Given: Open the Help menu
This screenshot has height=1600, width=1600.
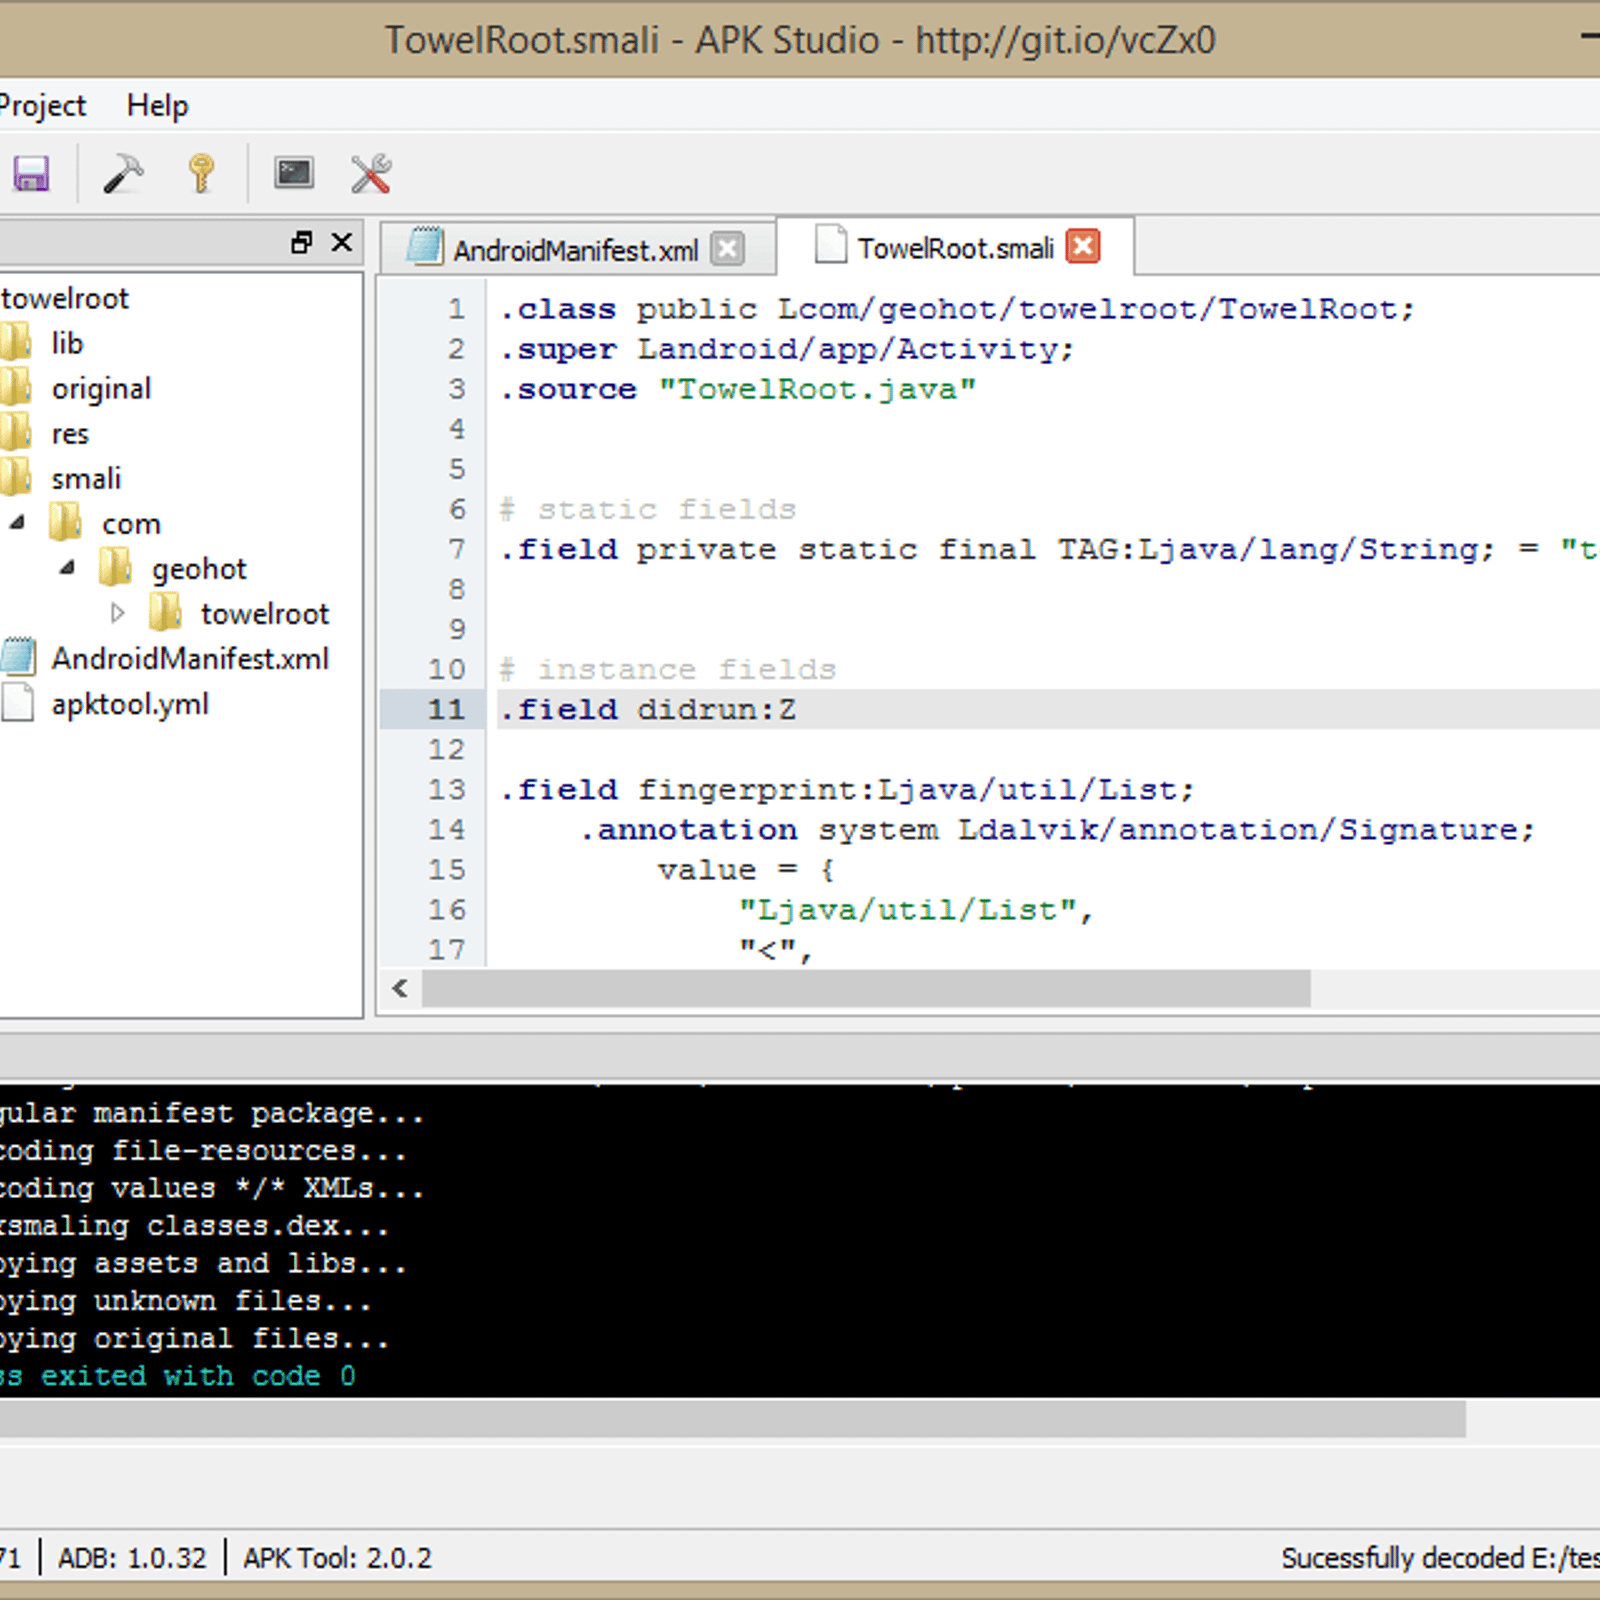Looking at the screenshot, I should click(x=157, y=104).
